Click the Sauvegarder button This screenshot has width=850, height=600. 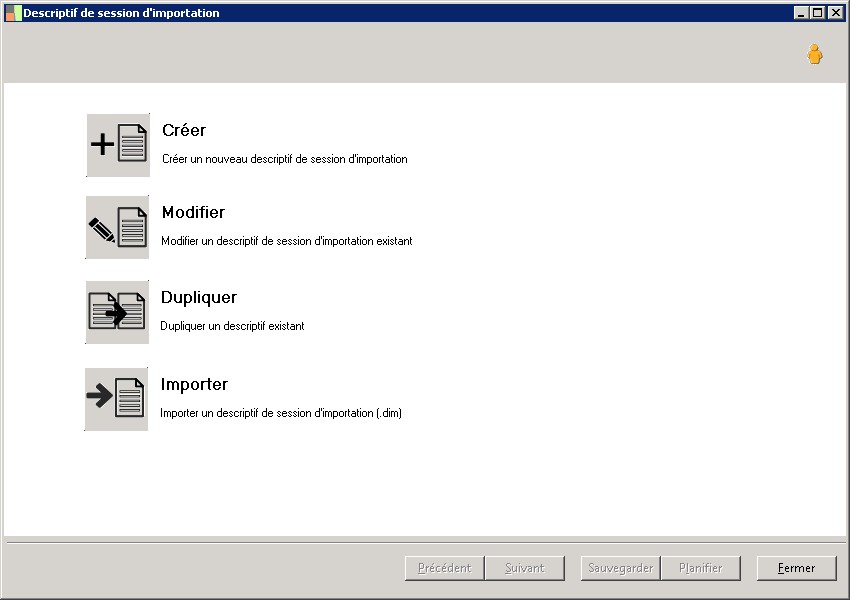point(621,568)
